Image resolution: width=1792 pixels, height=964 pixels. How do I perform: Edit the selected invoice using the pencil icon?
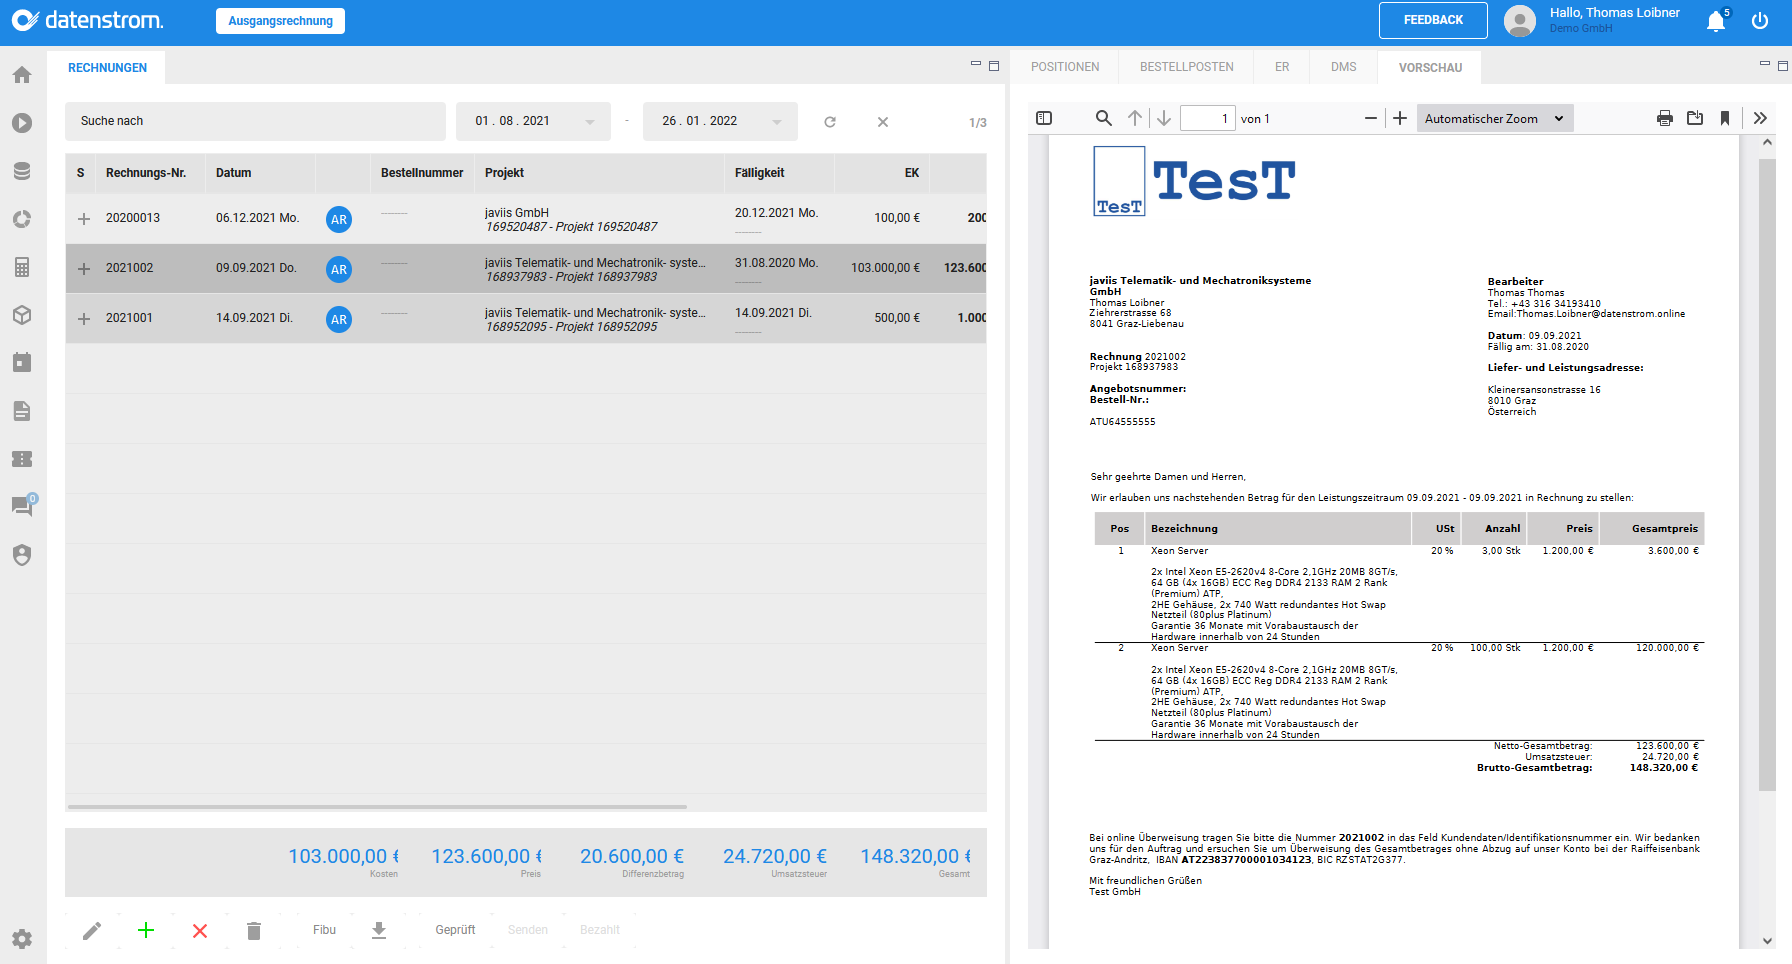point(91,930)
